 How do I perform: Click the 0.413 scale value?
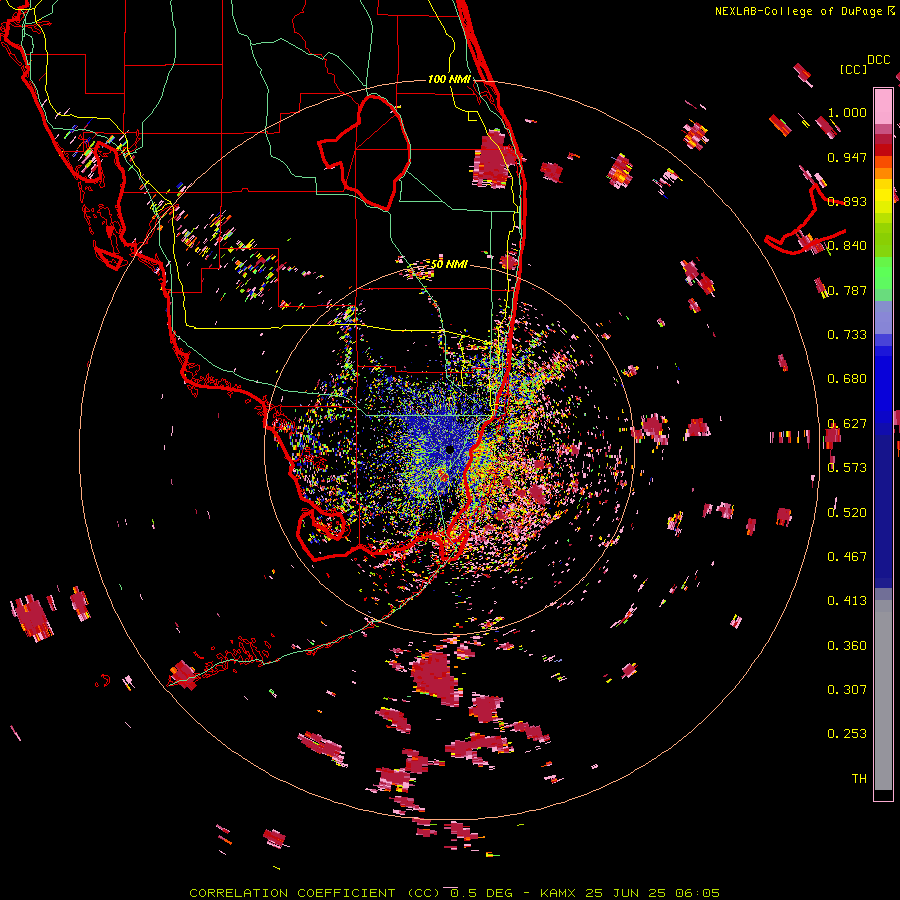[847, 601]
